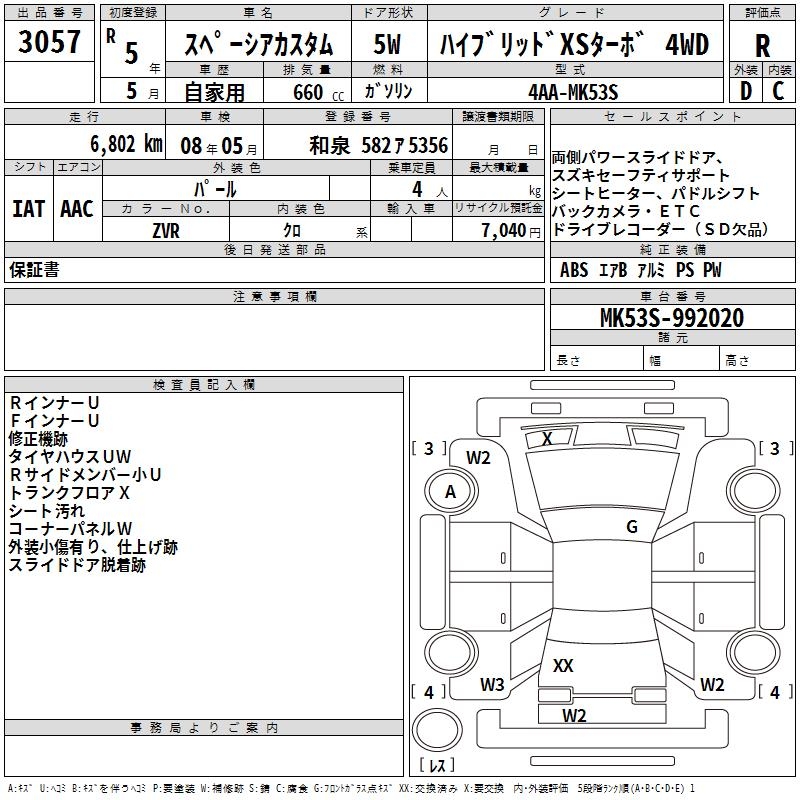Click the トランクフロアX inspector note line
Screen dimensions: 800x800
(x=70, y=493)
